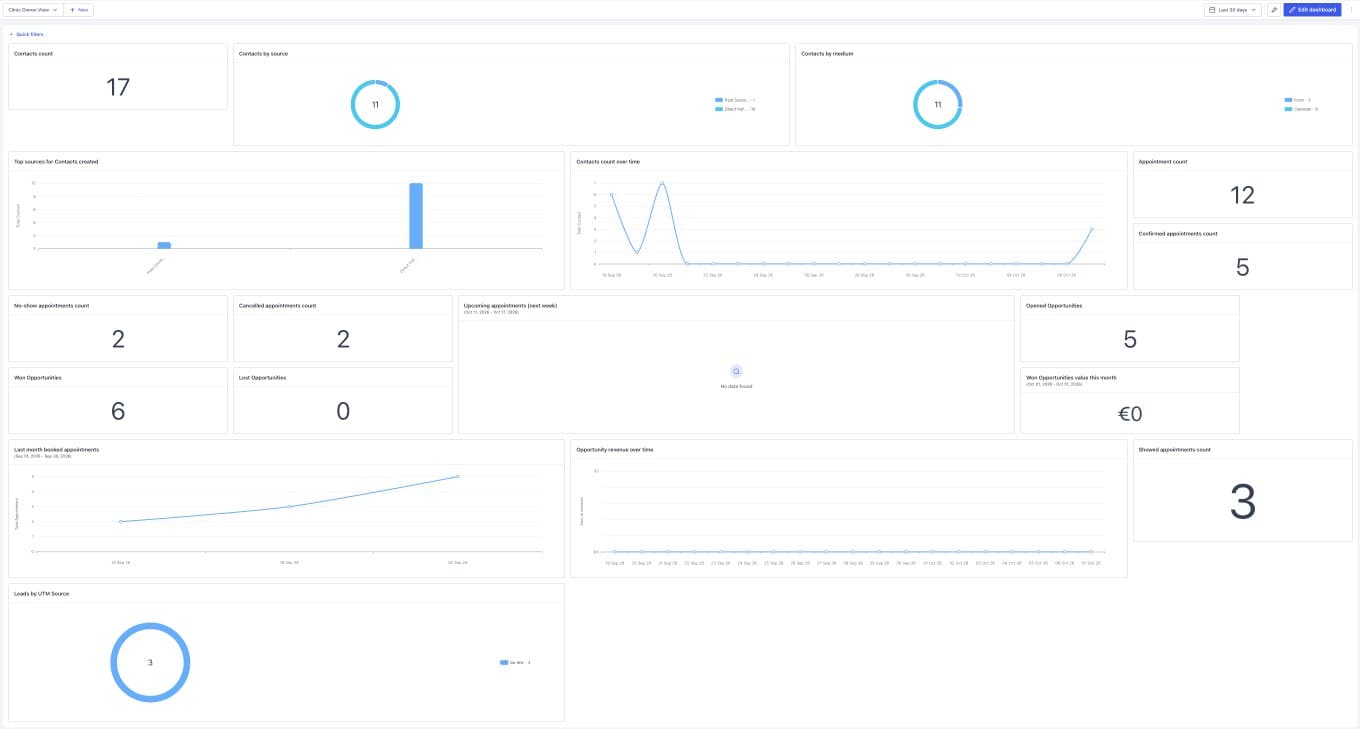
Task: Click the final data point of Contacts count over time
Action: click(x=1092, y=229)
